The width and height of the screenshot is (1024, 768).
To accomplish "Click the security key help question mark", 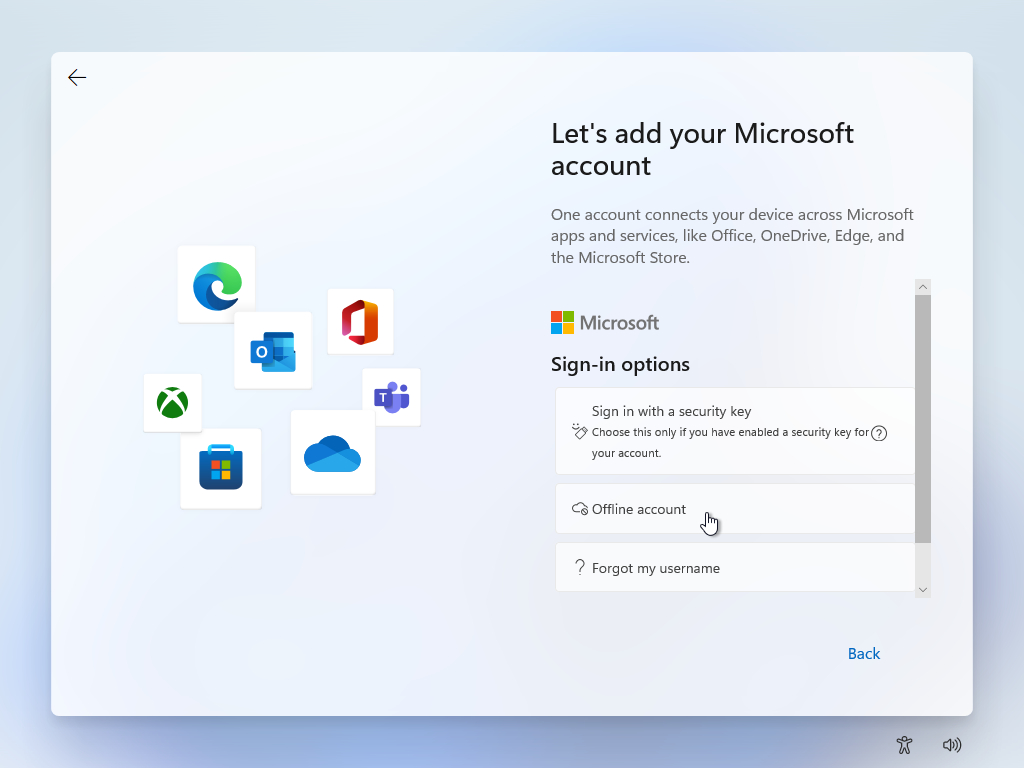I will [879, 433].
